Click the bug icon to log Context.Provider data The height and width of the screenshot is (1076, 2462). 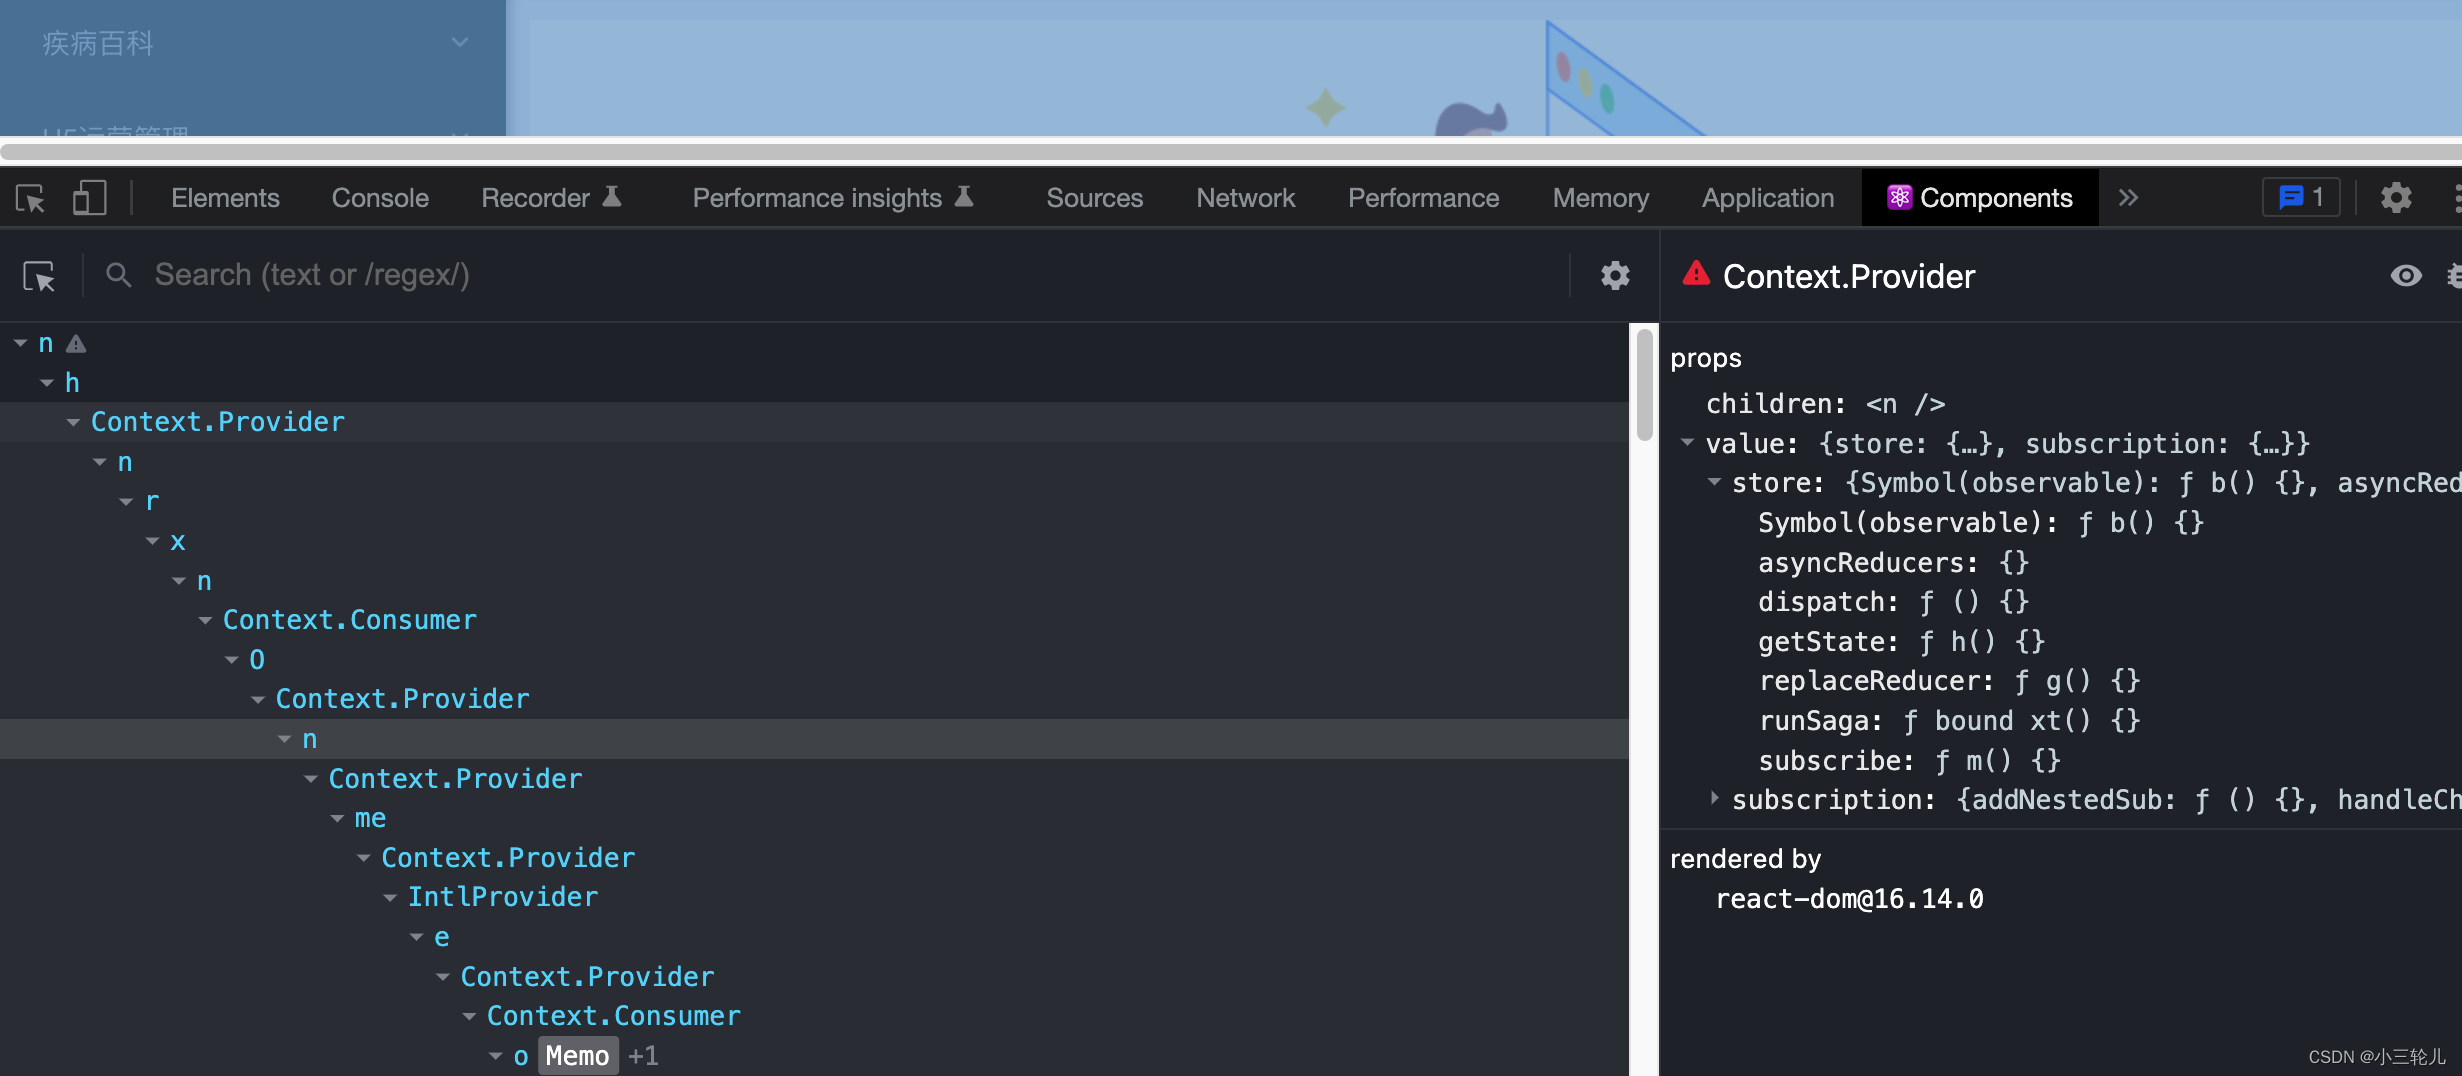pos(2455,276)
